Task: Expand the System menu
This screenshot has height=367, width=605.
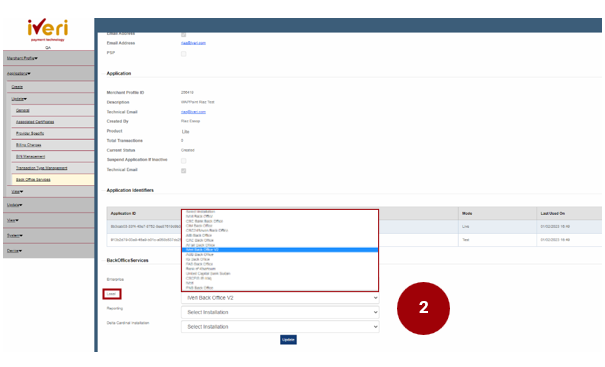Action: click(14, 235)
